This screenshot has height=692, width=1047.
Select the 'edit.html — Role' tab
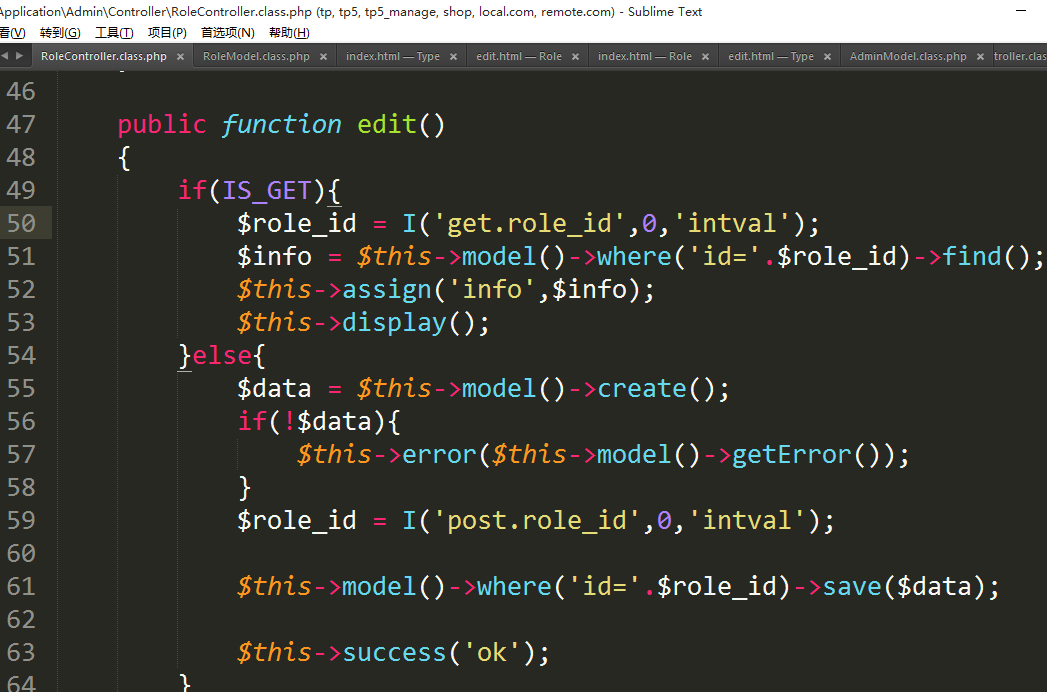tap(518, 57)
